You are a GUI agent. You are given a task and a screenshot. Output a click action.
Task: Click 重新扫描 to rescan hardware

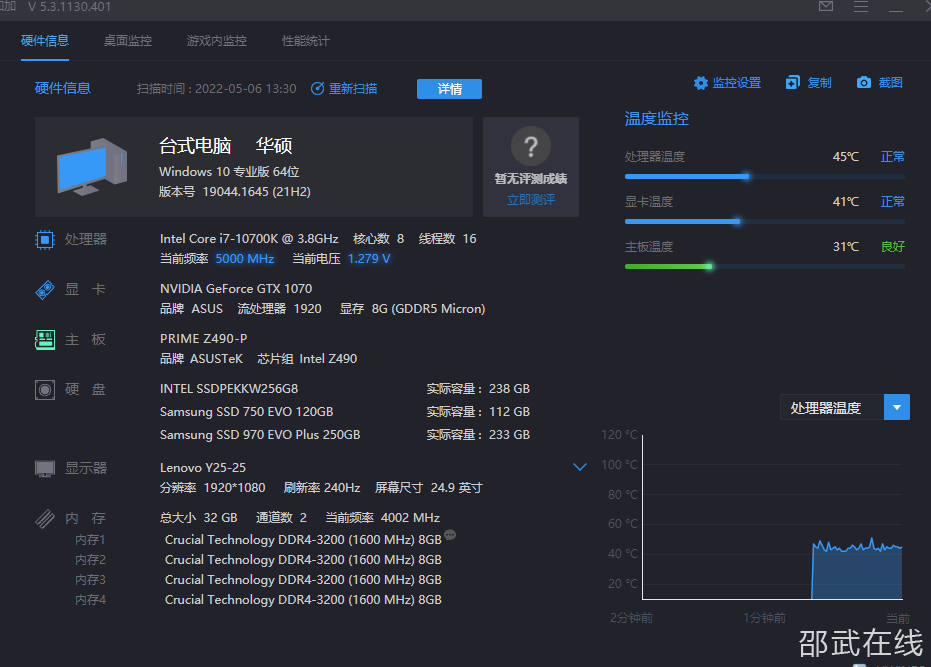click(344, 88)
